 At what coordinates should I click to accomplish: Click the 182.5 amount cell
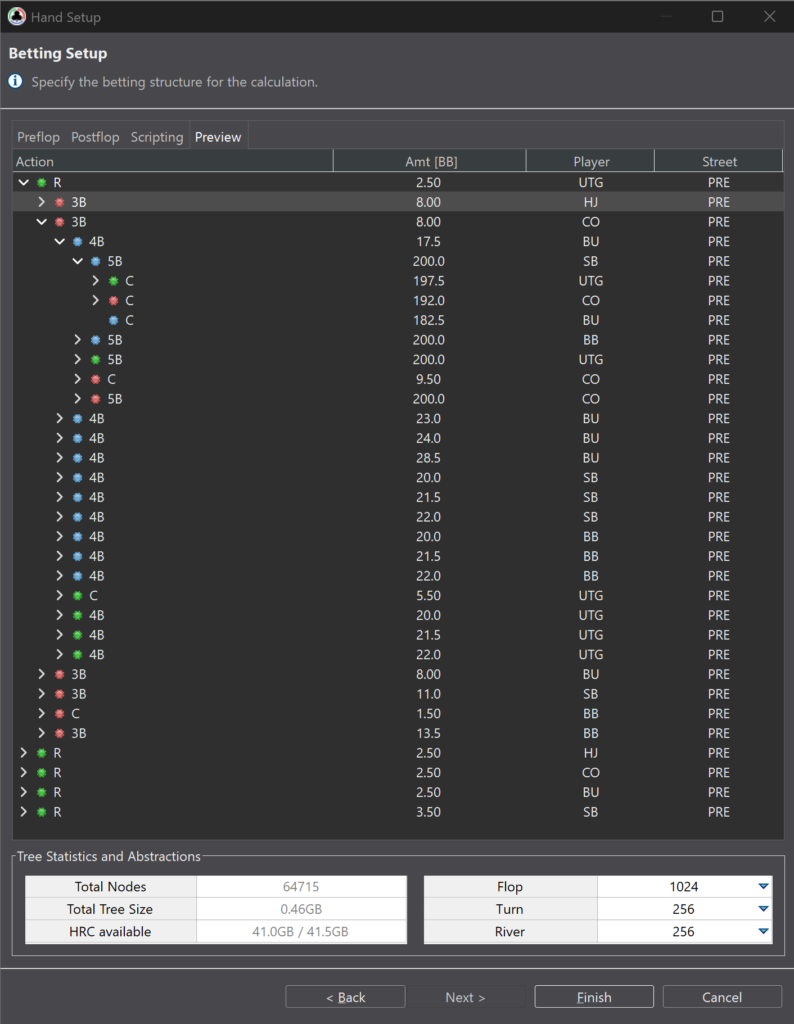point(428,320)
